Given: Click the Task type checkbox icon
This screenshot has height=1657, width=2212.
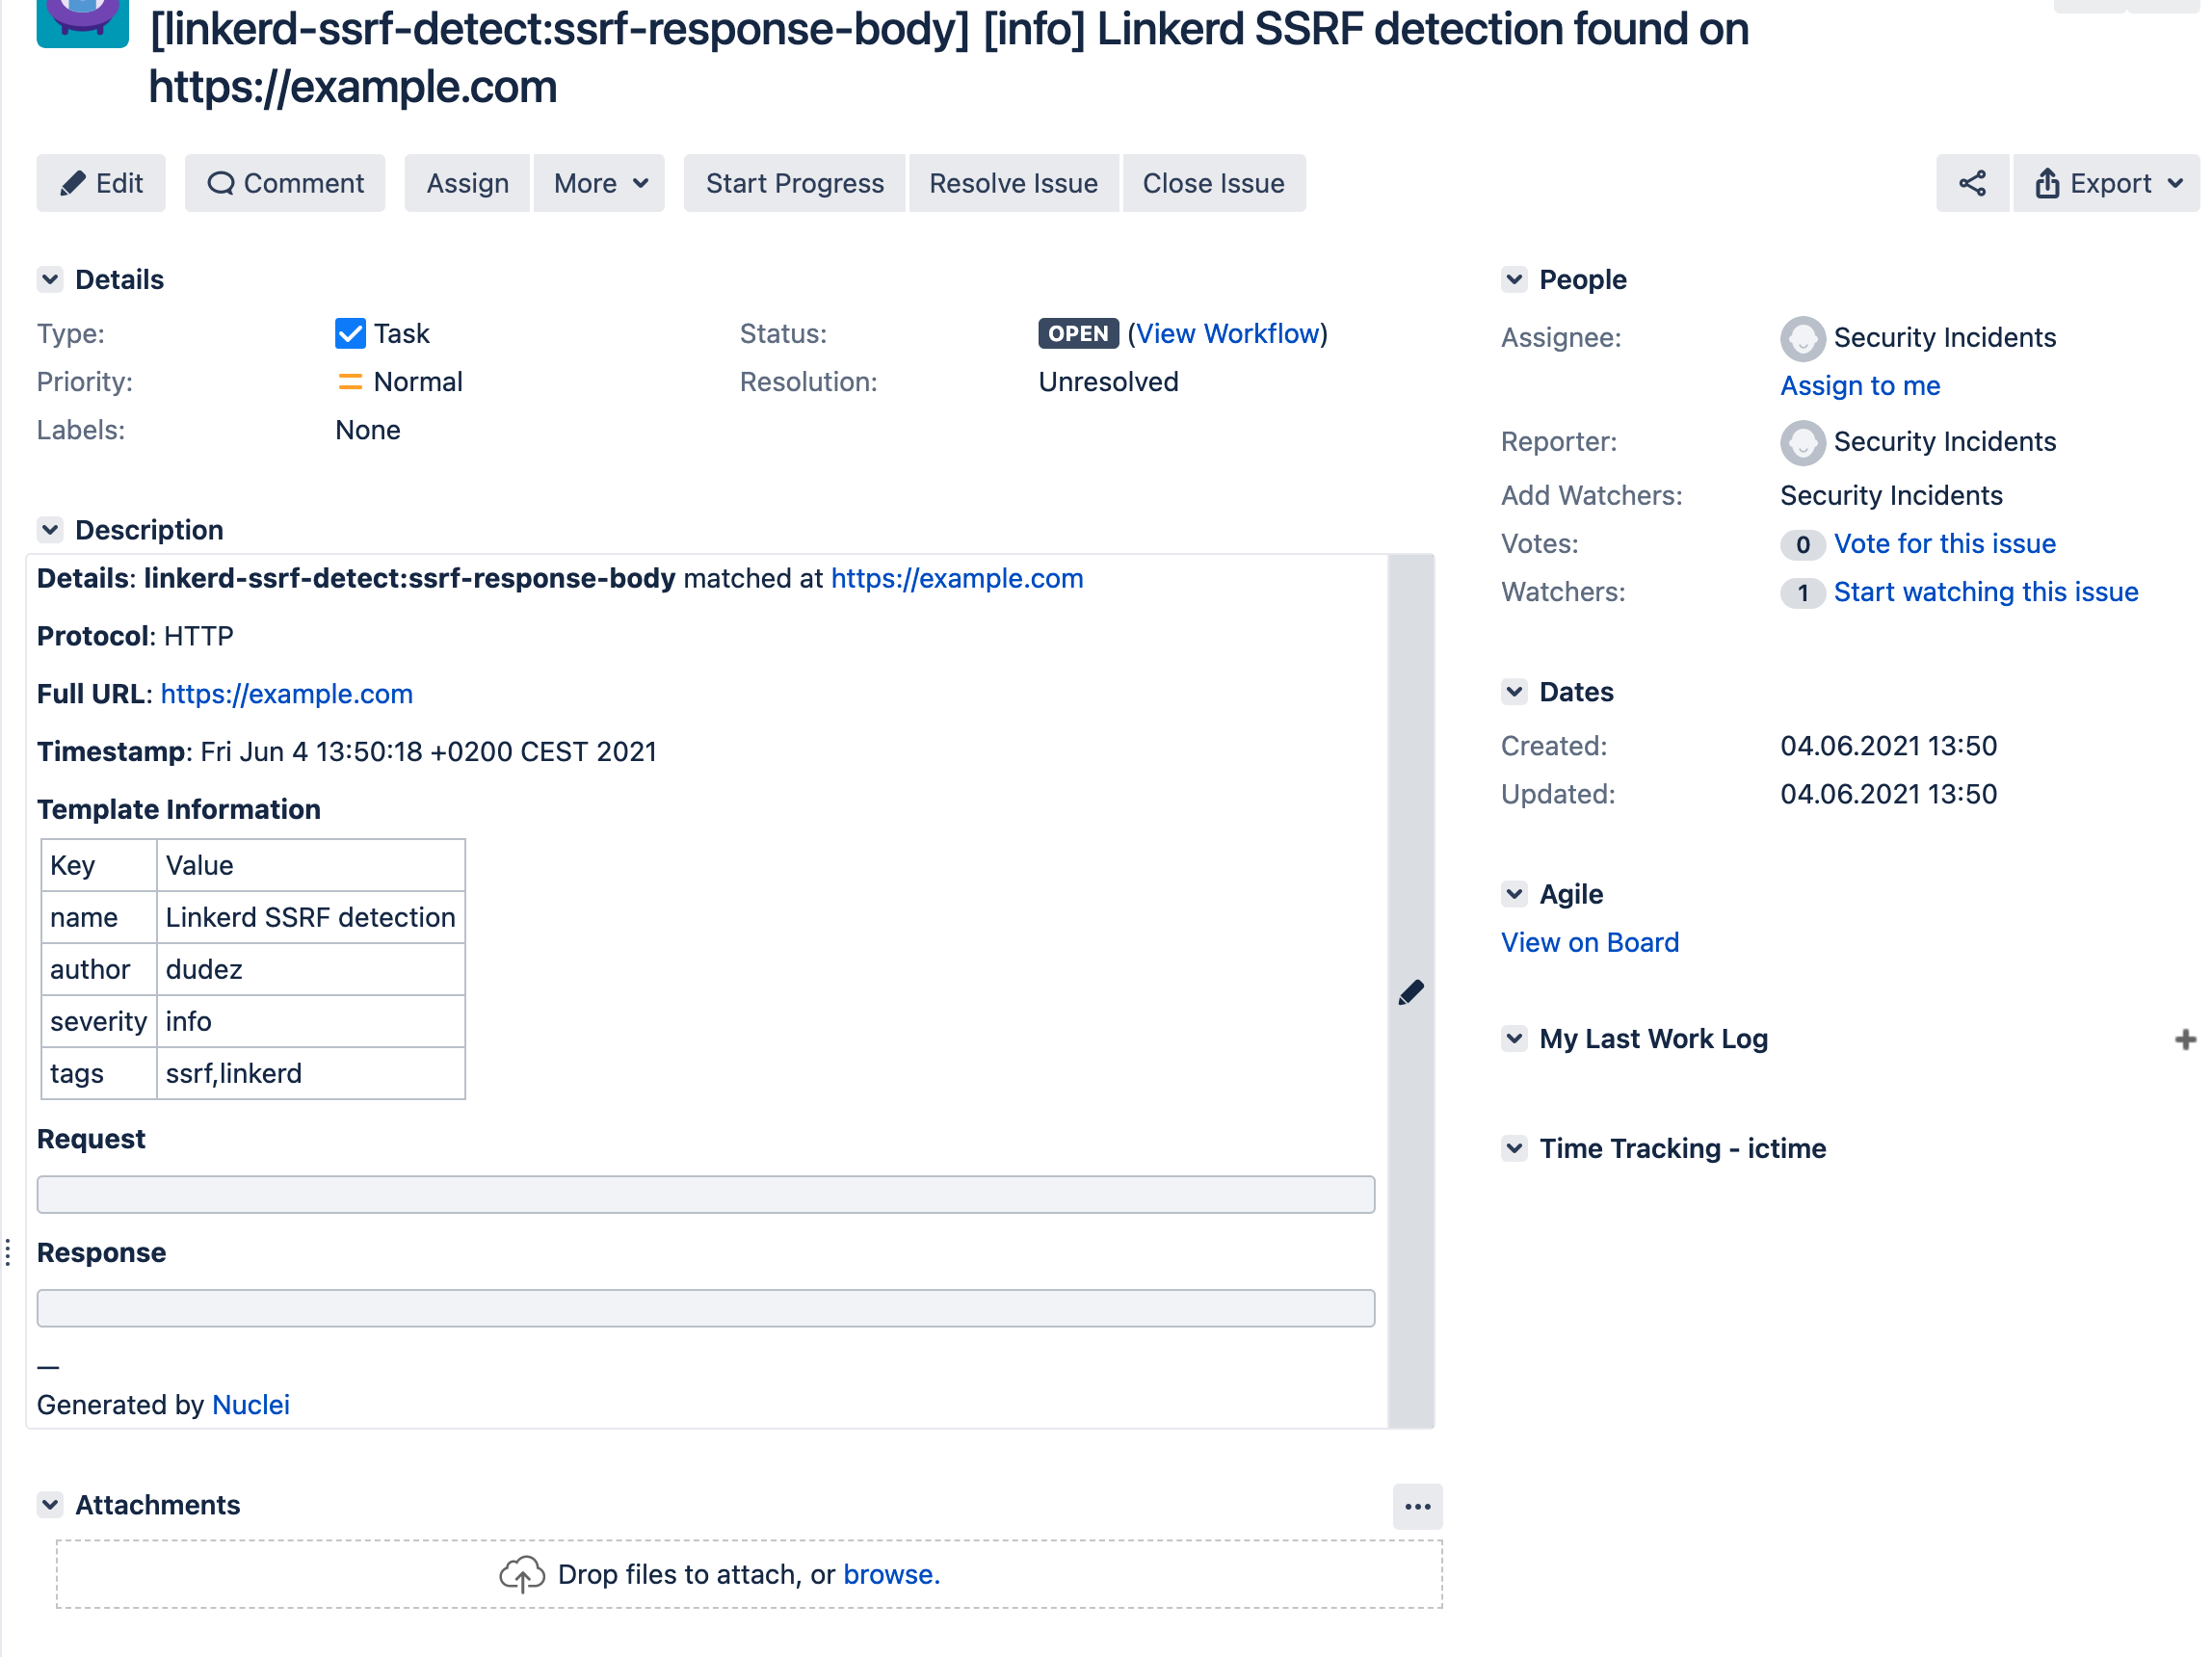Looking at the screenshot, I should (x=350, y=333).
